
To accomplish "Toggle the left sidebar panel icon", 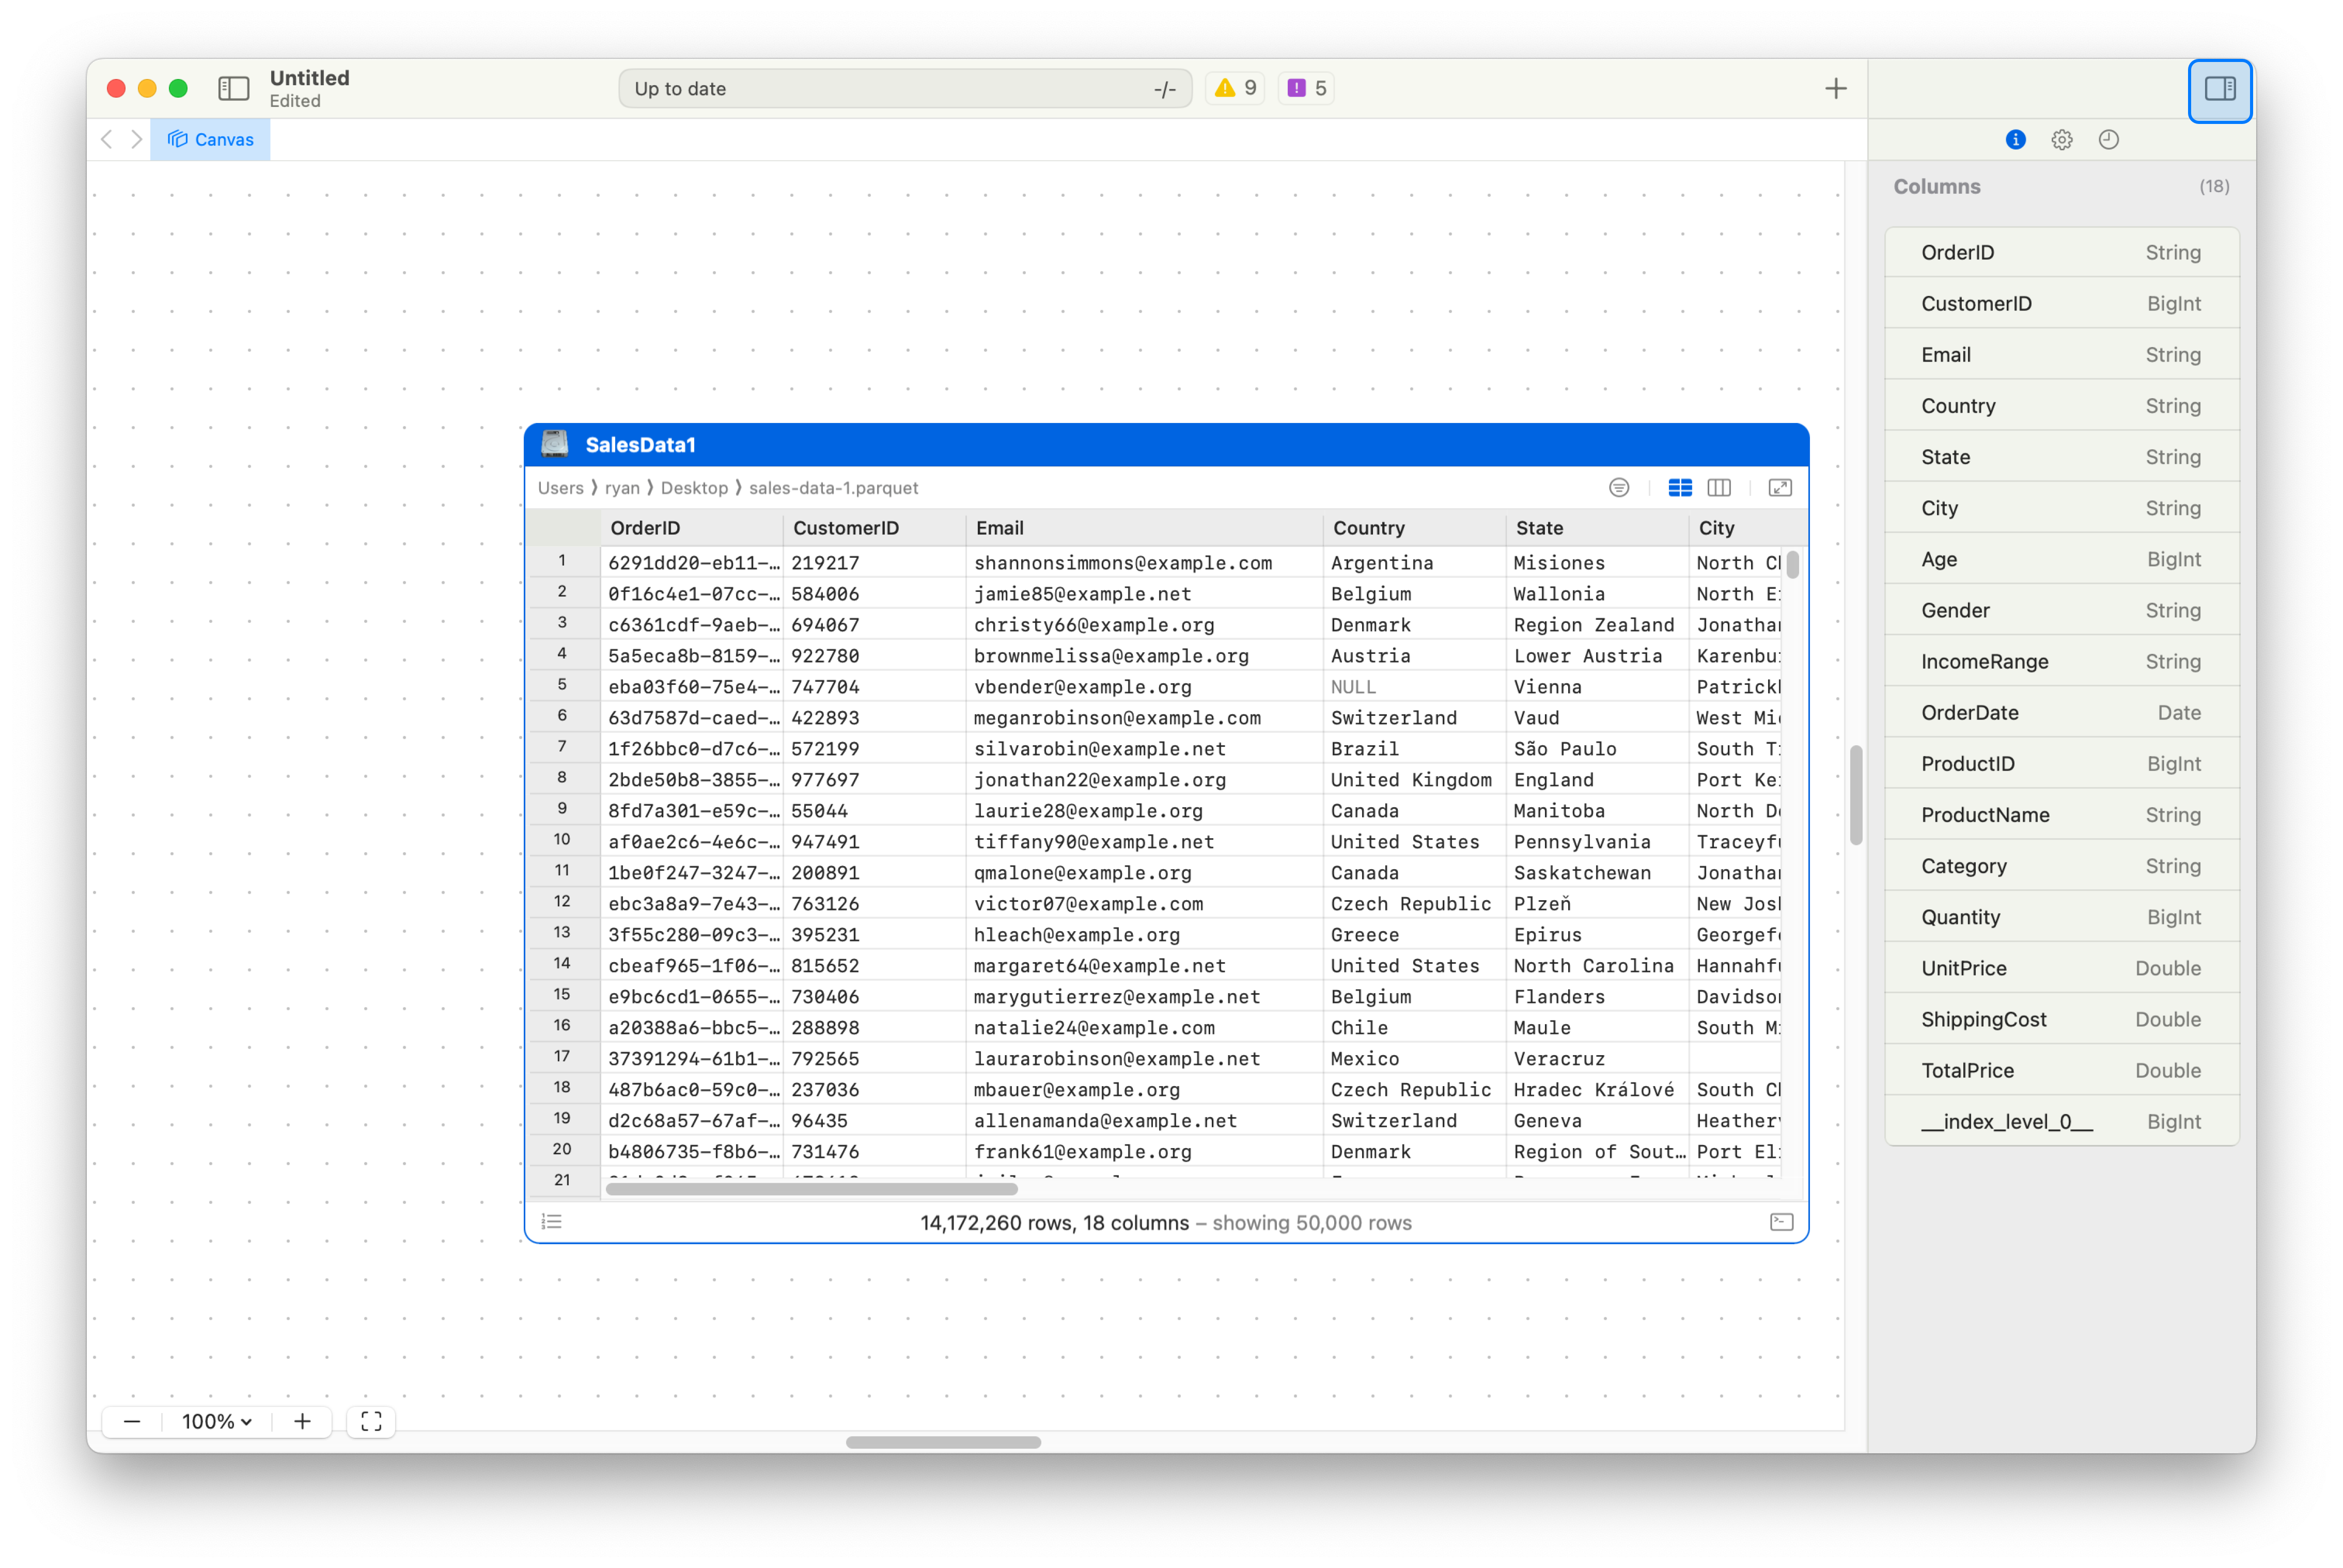I will click(233, 88).
